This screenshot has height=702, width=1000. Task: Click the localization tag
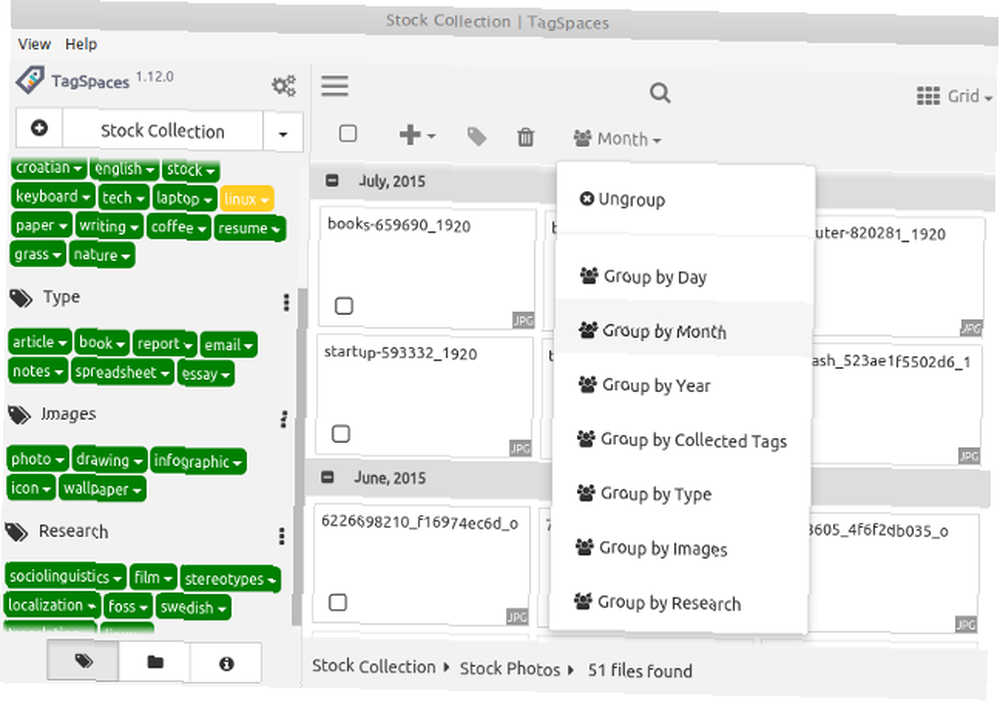tap(51, 605)
